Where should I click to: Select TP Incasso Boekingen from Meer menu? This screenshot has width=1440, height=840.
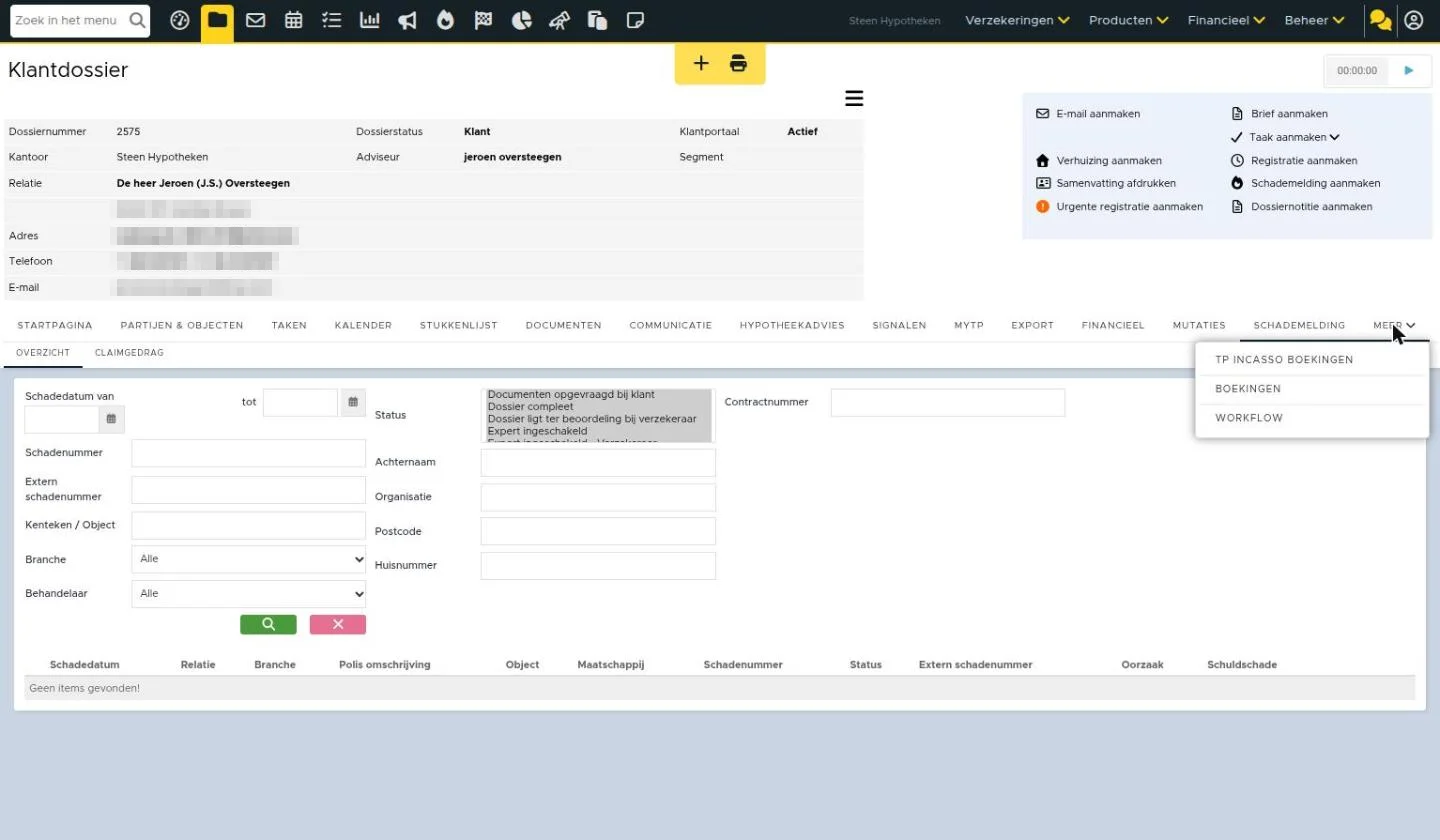[1284, 360]
